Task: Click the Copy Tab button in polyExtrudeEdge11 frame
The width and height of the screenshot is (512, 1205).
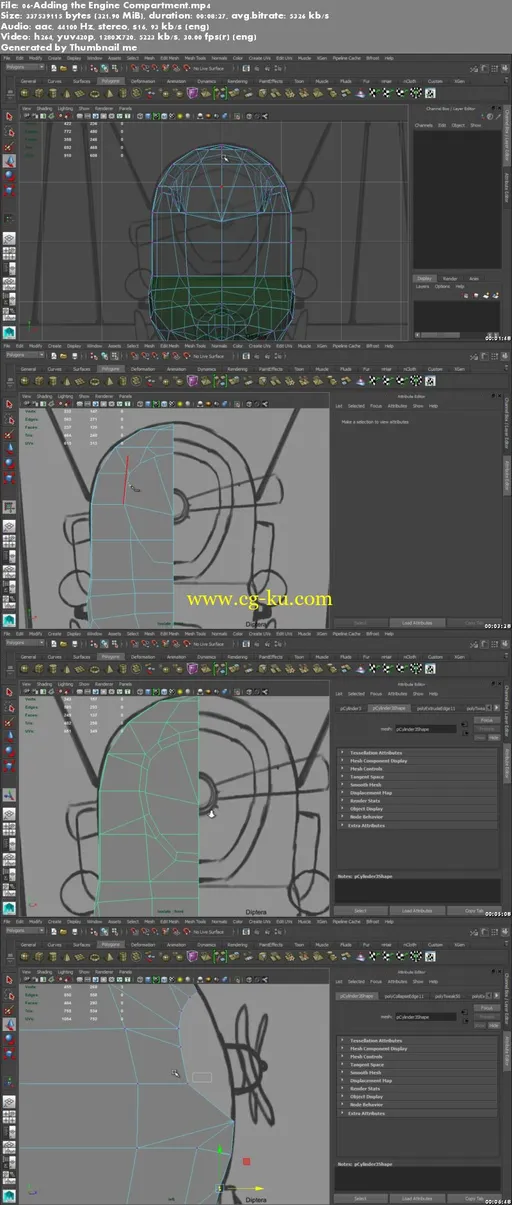Action: point(474,910)
